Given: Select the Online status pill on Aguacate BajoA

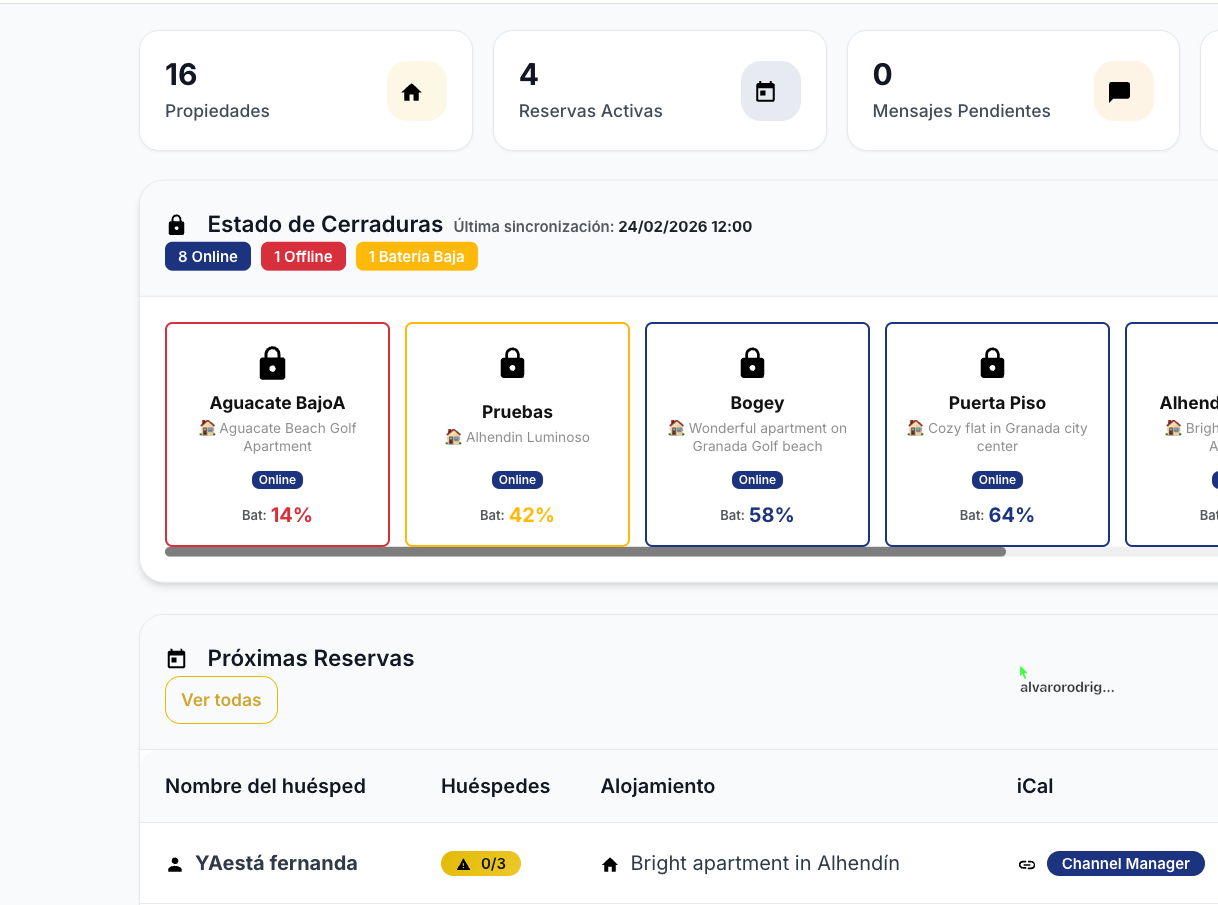Looking at the screenshot, I should coord(277,479).
